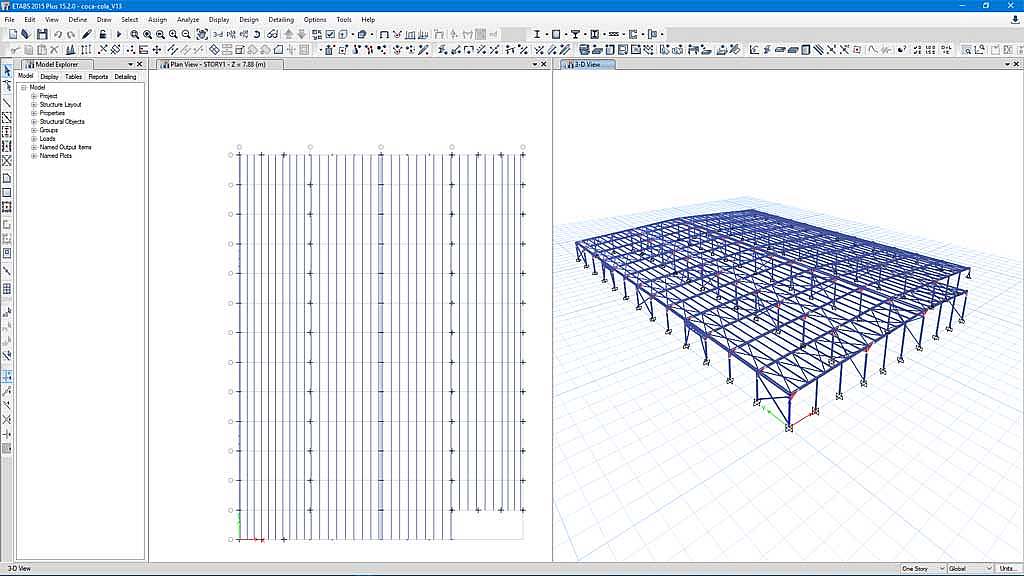Open the Define menu
The width and height of the screenshot is (1024, 576).
pos(77,19)
